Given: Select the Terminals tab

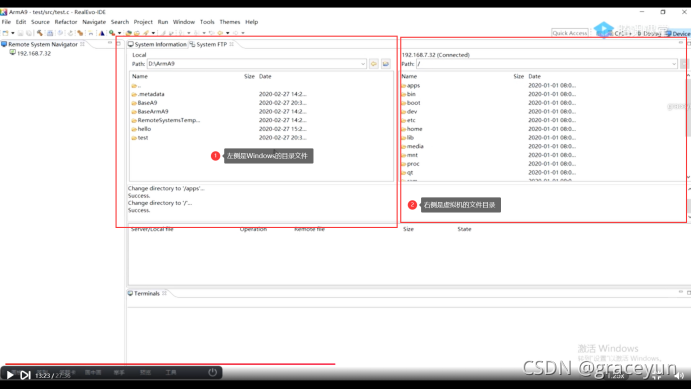Looking at the screenshot, I should point(144,293).
